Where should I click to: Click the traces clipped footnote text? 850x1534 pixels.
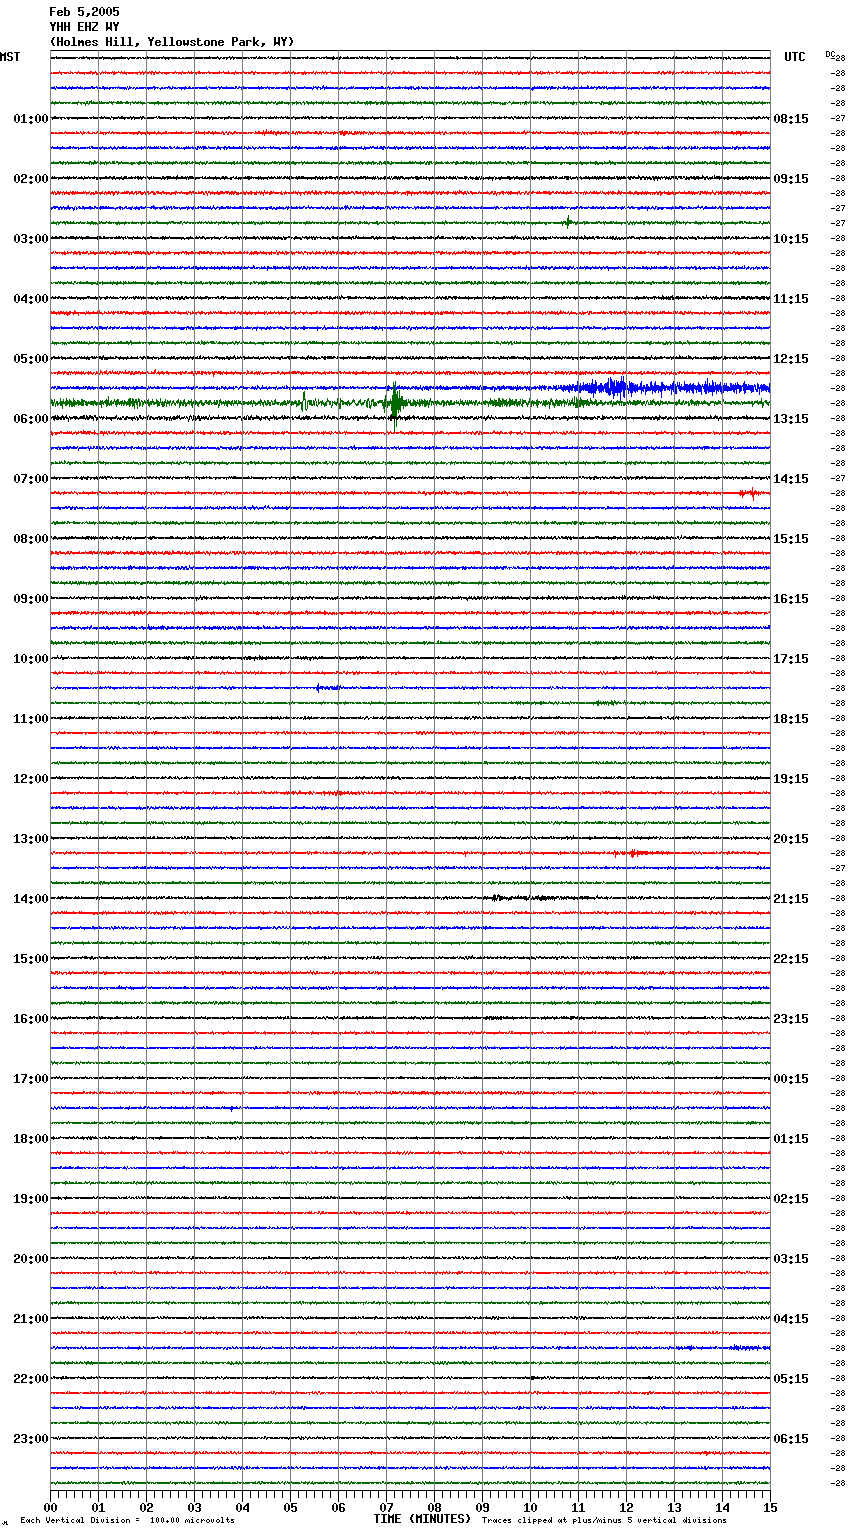click(x=604, y=1521)
